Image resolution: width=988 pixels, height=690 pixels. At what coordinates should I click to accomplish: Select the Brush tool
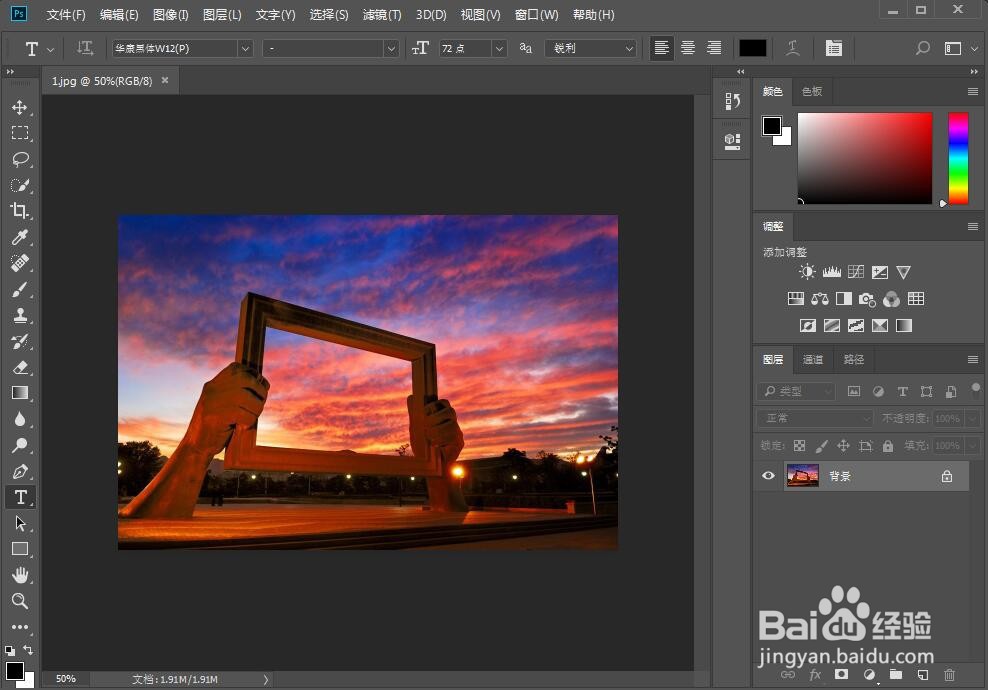pyautogui.click(x=20, y=289)
